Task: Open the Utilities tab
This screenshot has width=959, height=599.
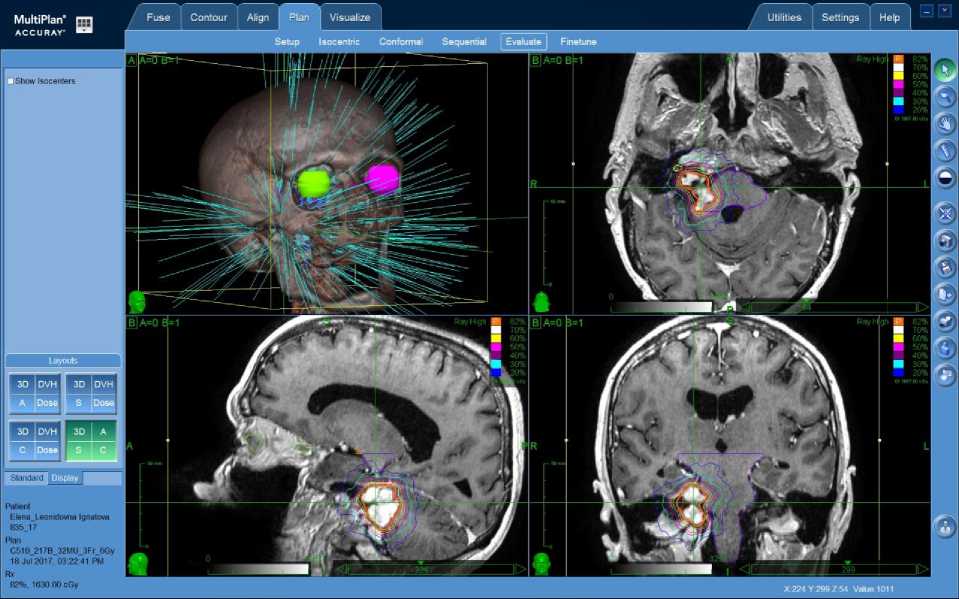Action: tap(784, 17)
